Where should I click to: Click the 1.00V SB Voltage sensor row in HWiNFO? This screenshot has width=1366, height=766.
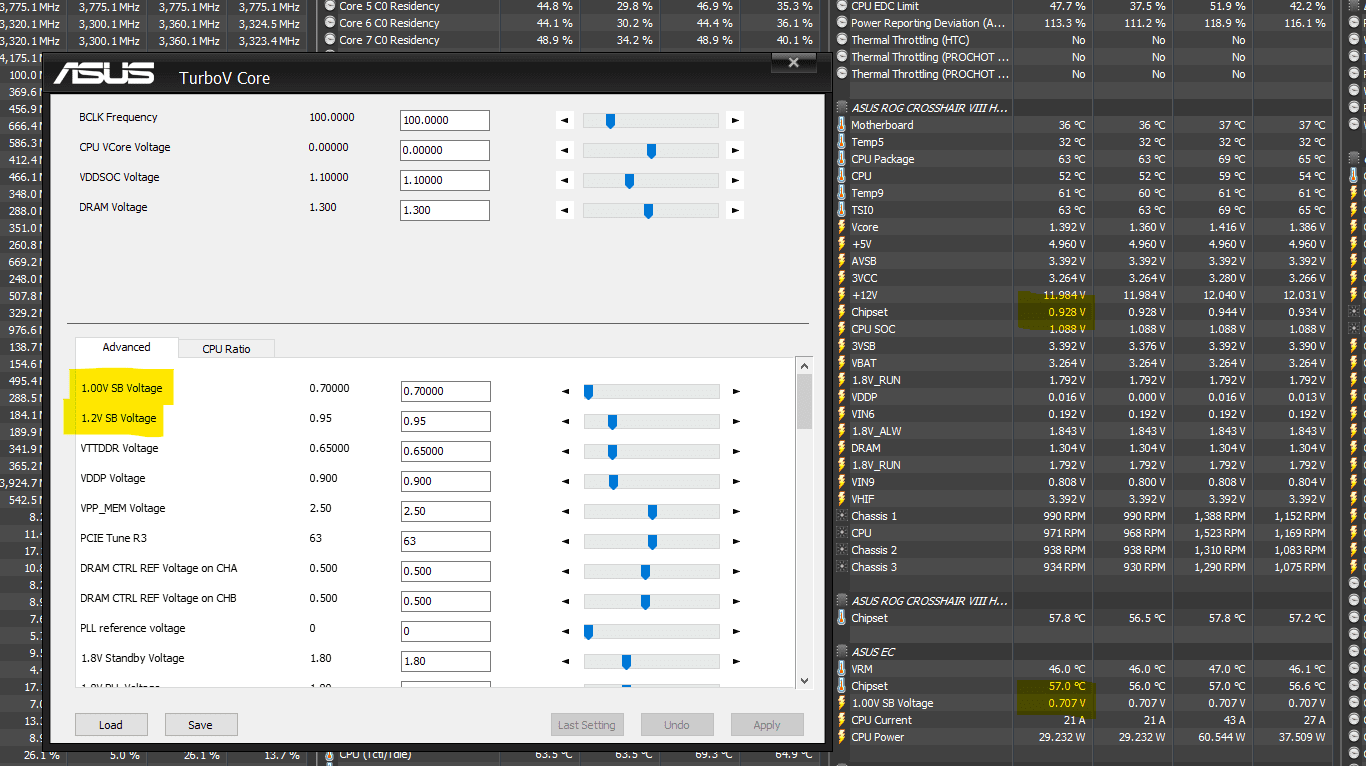pos(1084,703)
